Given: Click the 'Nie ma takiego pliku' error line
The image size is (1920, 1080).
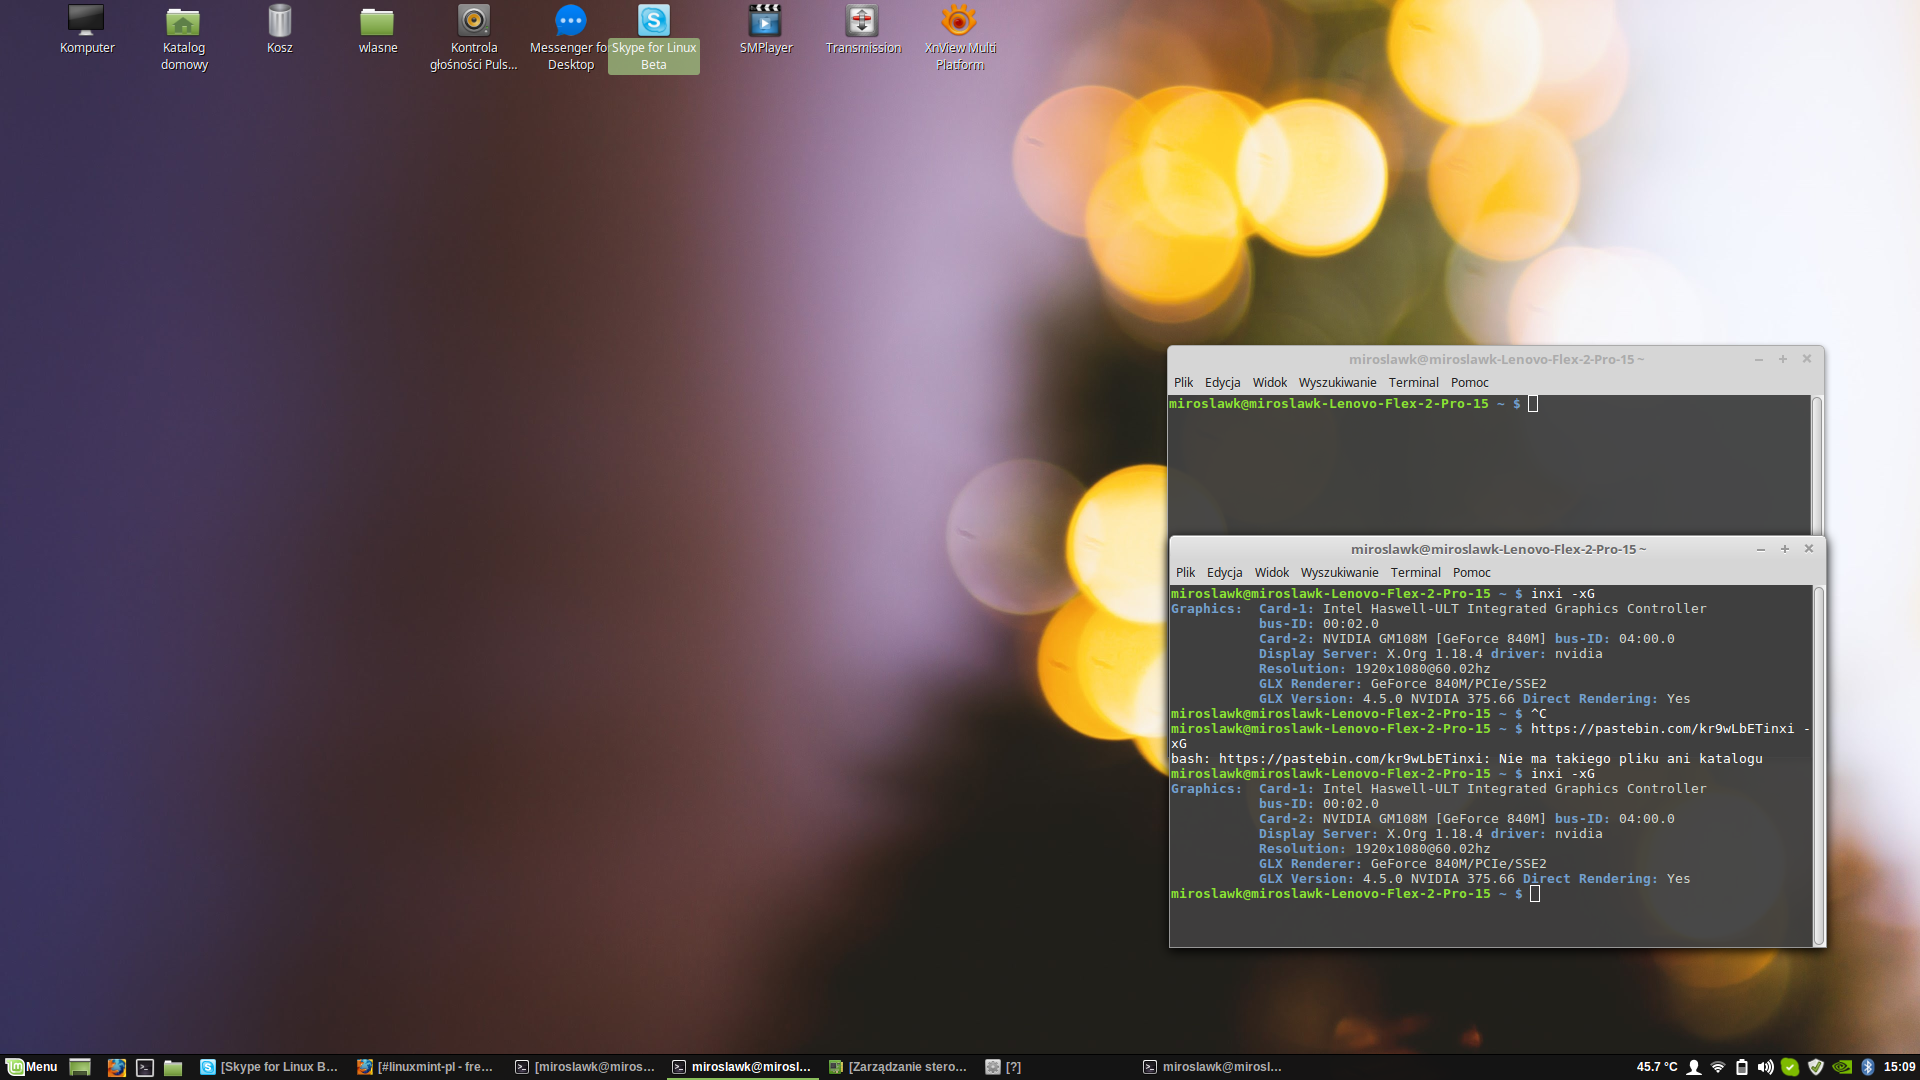Looking at the screenshot, I should [1467, 759].
